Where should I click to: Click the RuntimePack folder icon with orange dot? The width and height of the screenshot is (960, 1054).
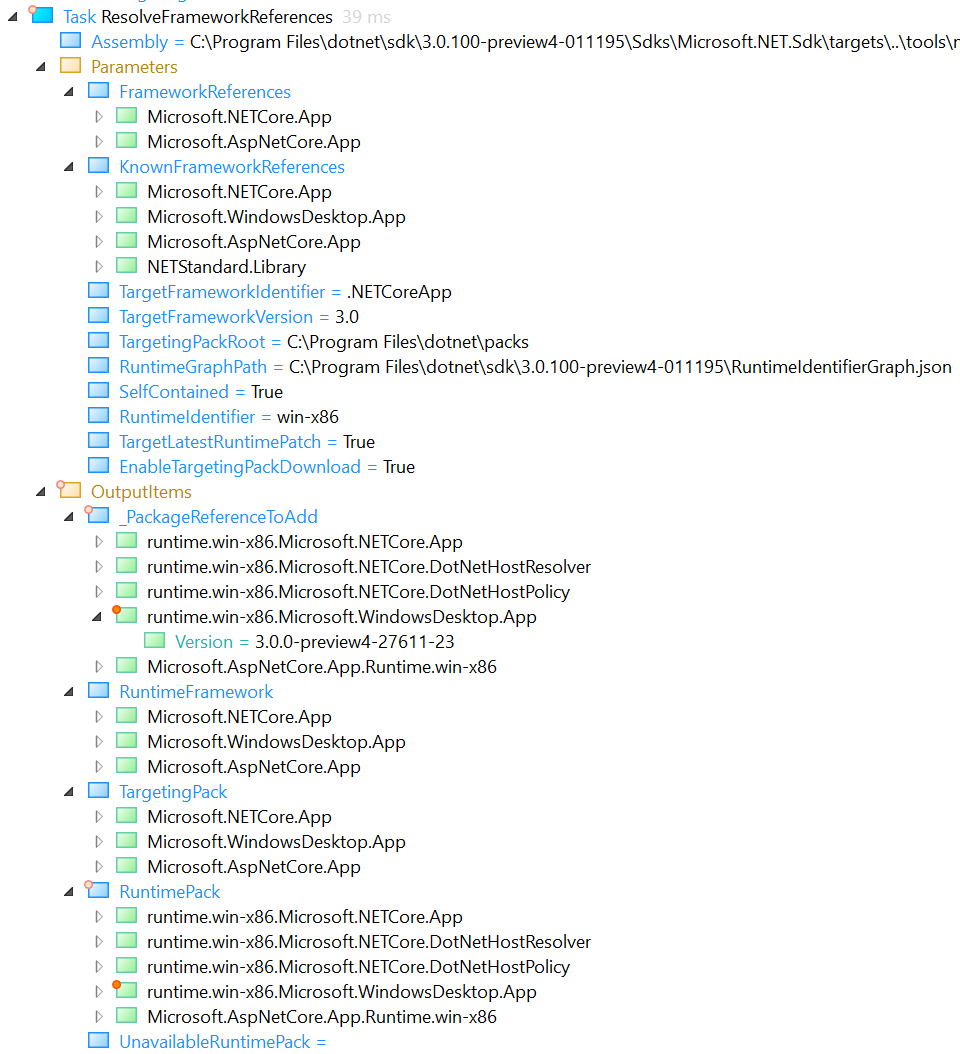pyautogui.click(x=97, y=891)
